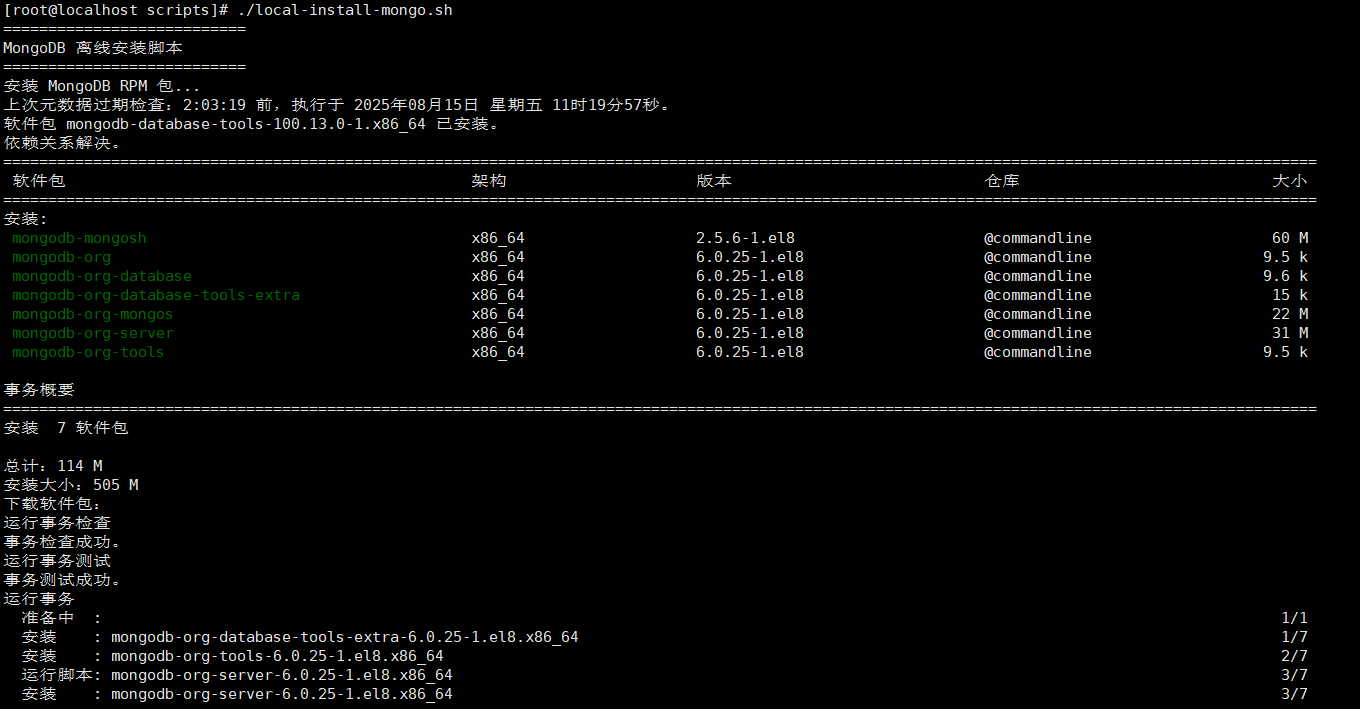Click "x86_64" in the mongodb-org-database-tools-extra table row
This screenshot has height=709, width=1360.
498,295
